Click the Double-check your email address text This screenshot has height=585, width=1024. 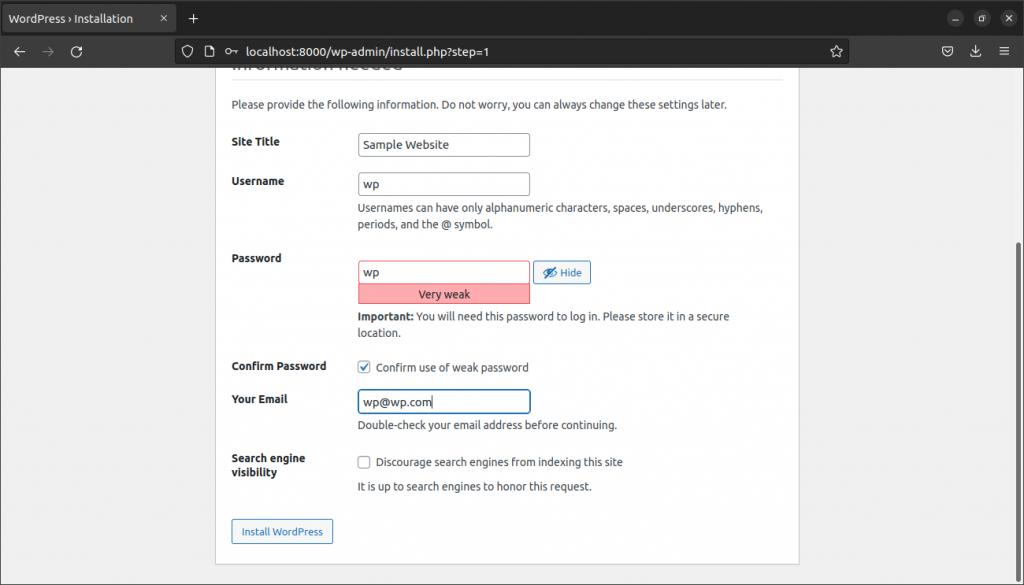pyautogui.click(x=487, y=425)
